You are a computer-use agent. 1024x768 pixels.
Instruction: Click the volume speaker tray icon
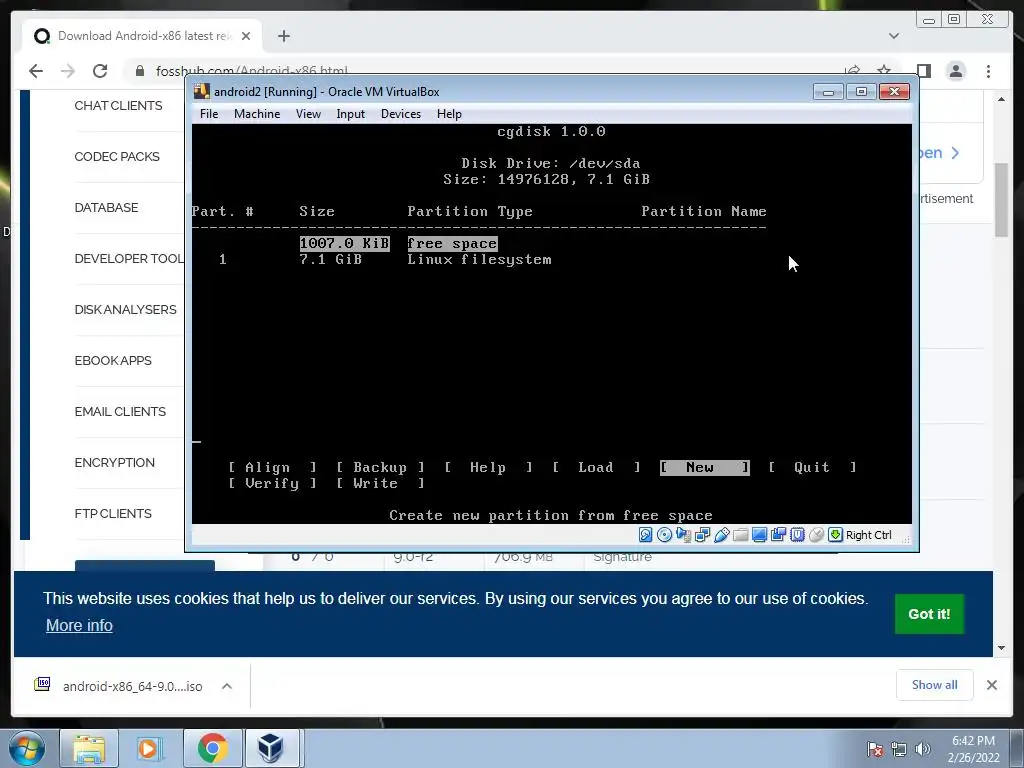click(923, 749)
